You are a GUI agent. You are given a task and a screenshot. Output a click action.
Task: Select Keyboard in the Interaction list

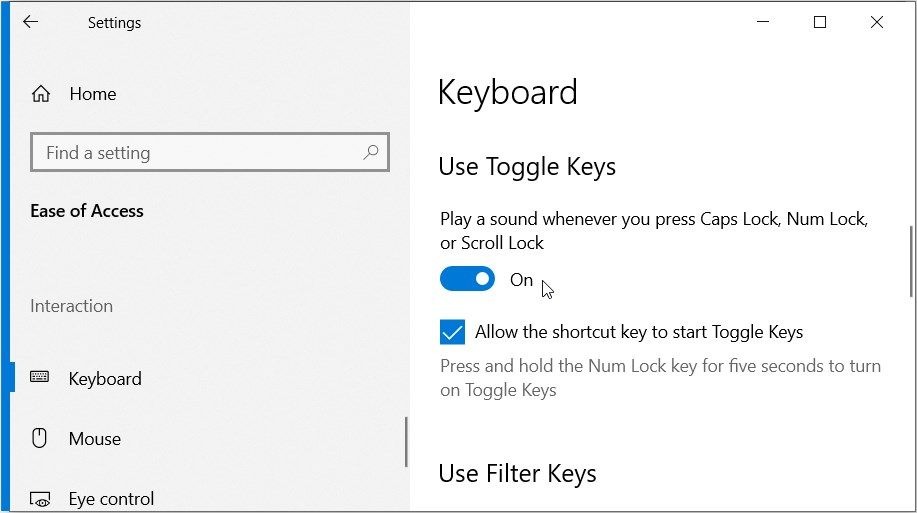105,378
